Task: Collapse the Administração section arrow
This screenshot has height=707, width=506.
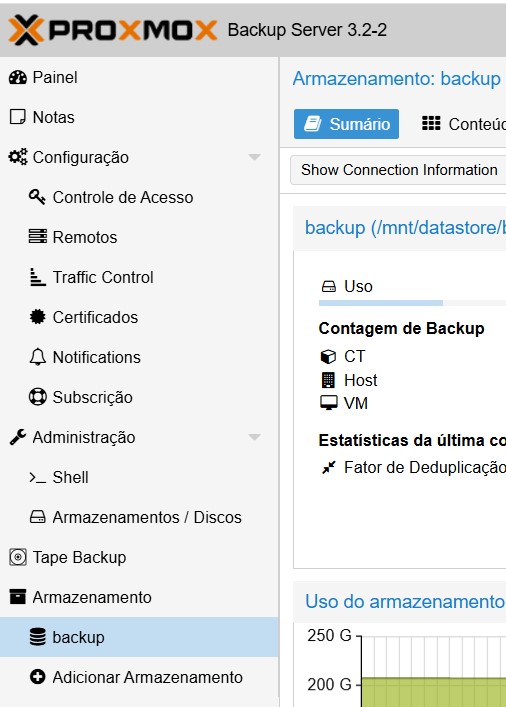Action: point(254,437)
